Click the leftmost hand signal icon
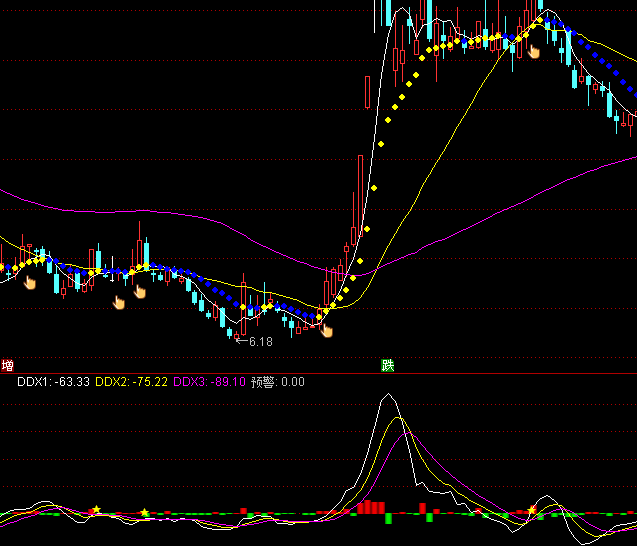 [x=29, y=283]
